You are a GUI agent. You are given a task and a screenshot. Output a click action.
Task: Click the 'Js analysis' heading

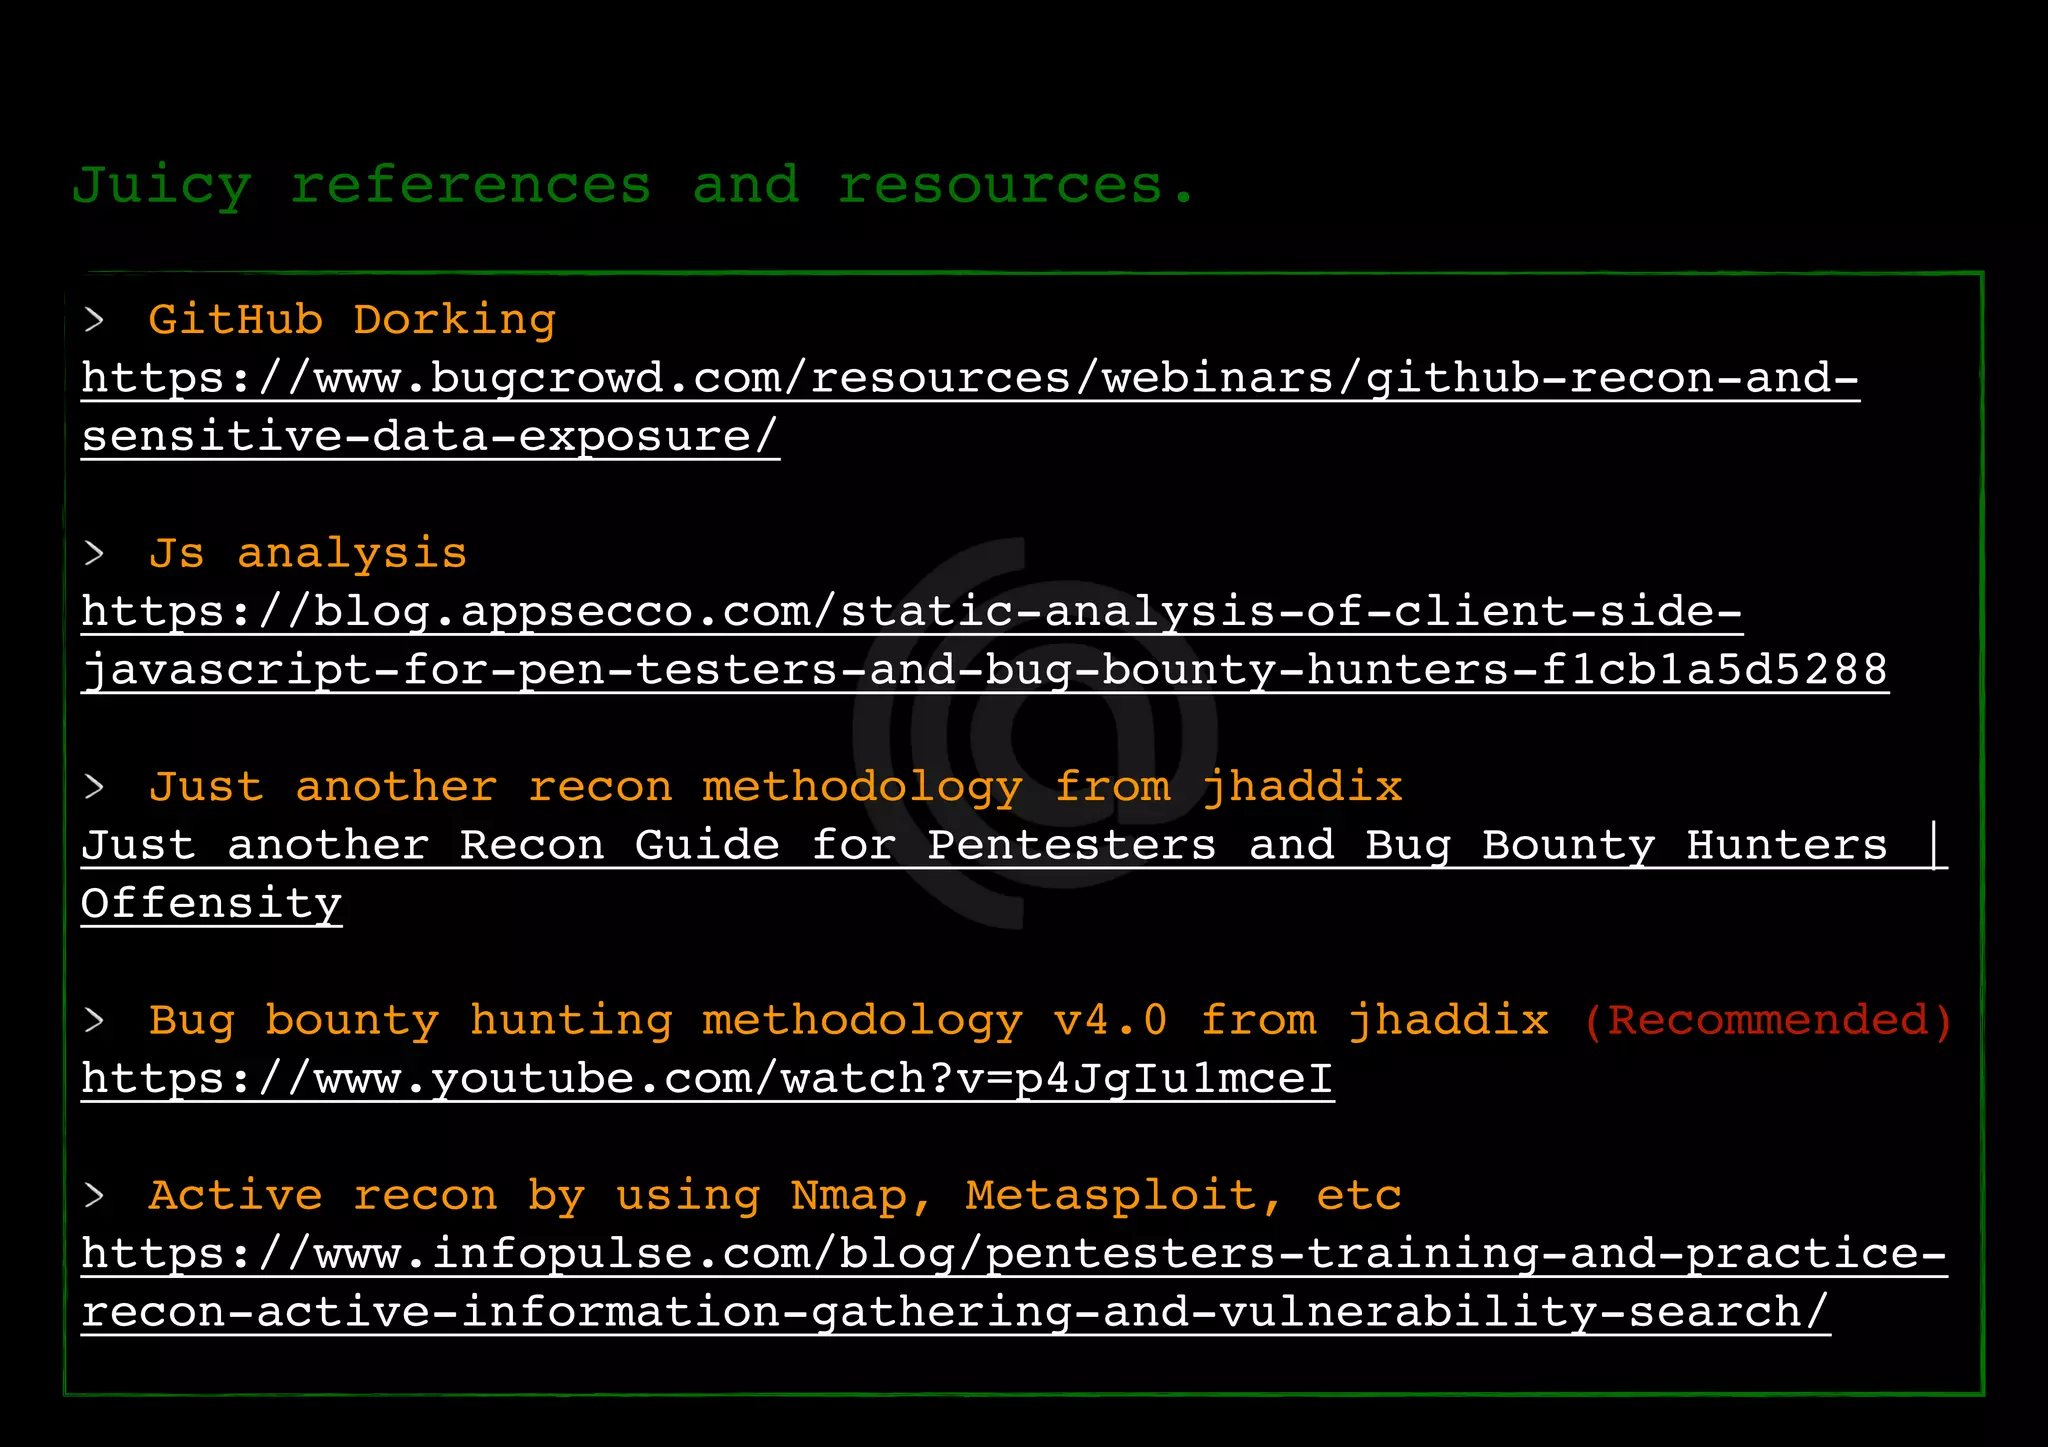[308, 554]
